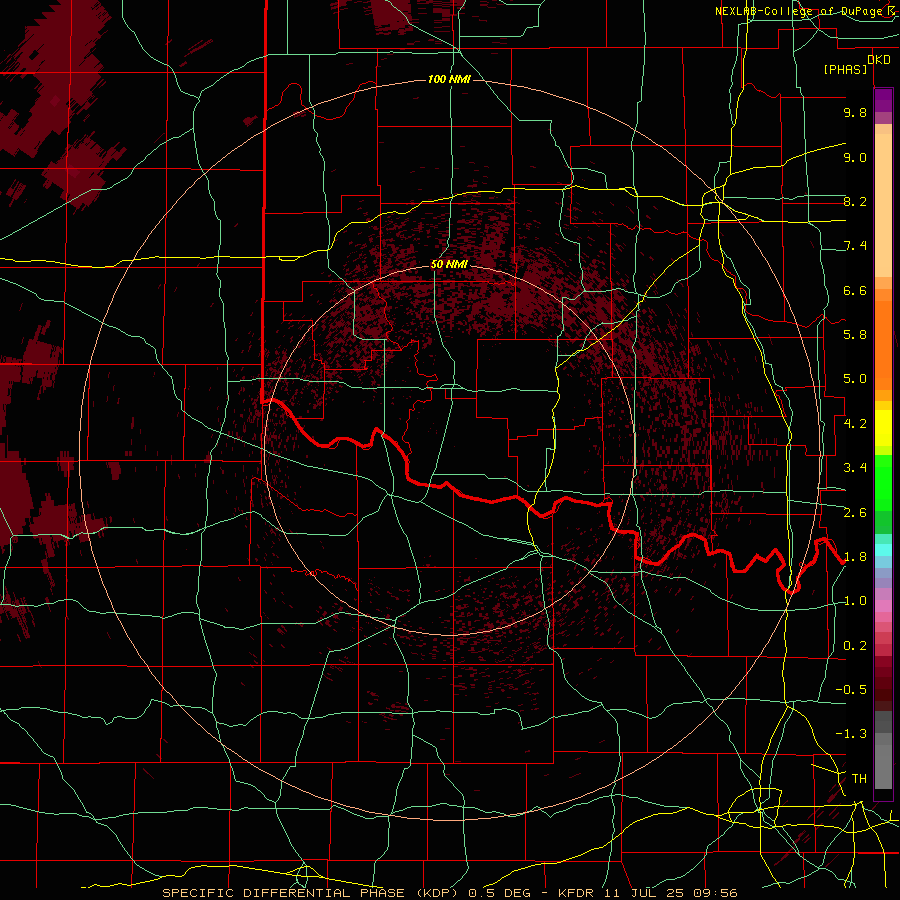
Task: Click the 6.6 legend value
Action: tap(855, 290)
